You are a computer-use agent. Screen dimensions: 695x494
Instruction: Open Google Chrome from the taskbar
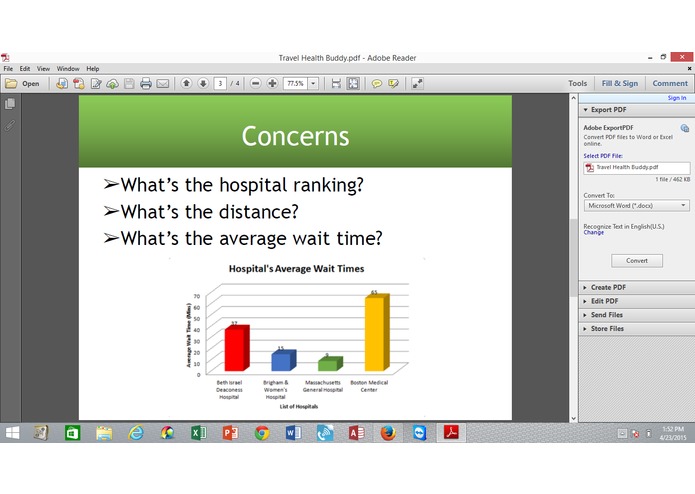262,433
